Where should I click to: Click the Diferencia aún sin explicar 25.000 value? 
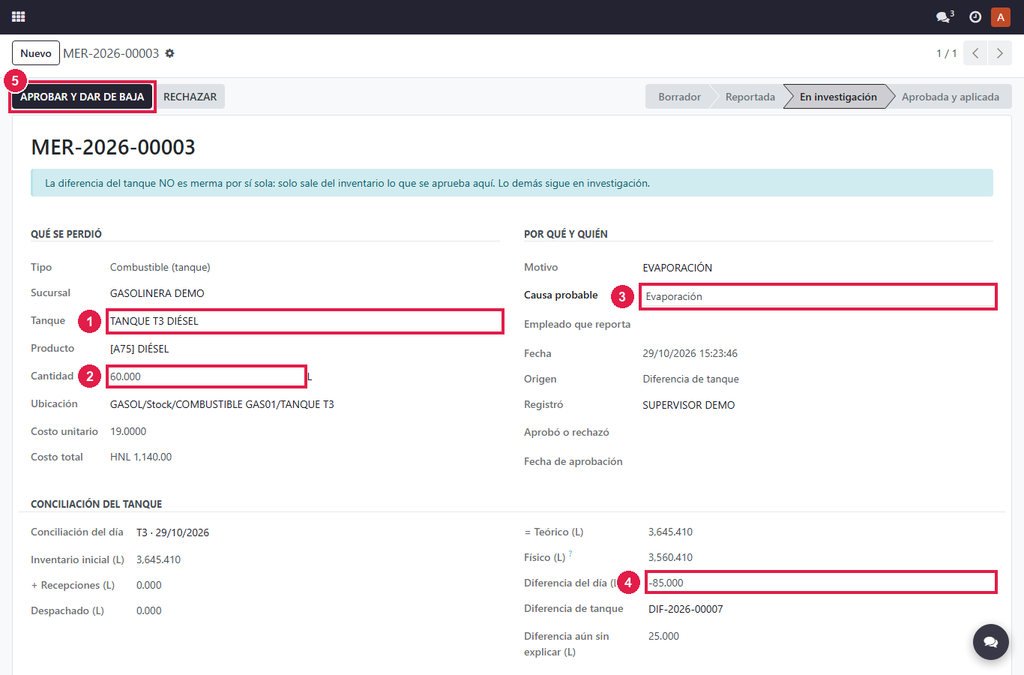click(x=664, y=636)
